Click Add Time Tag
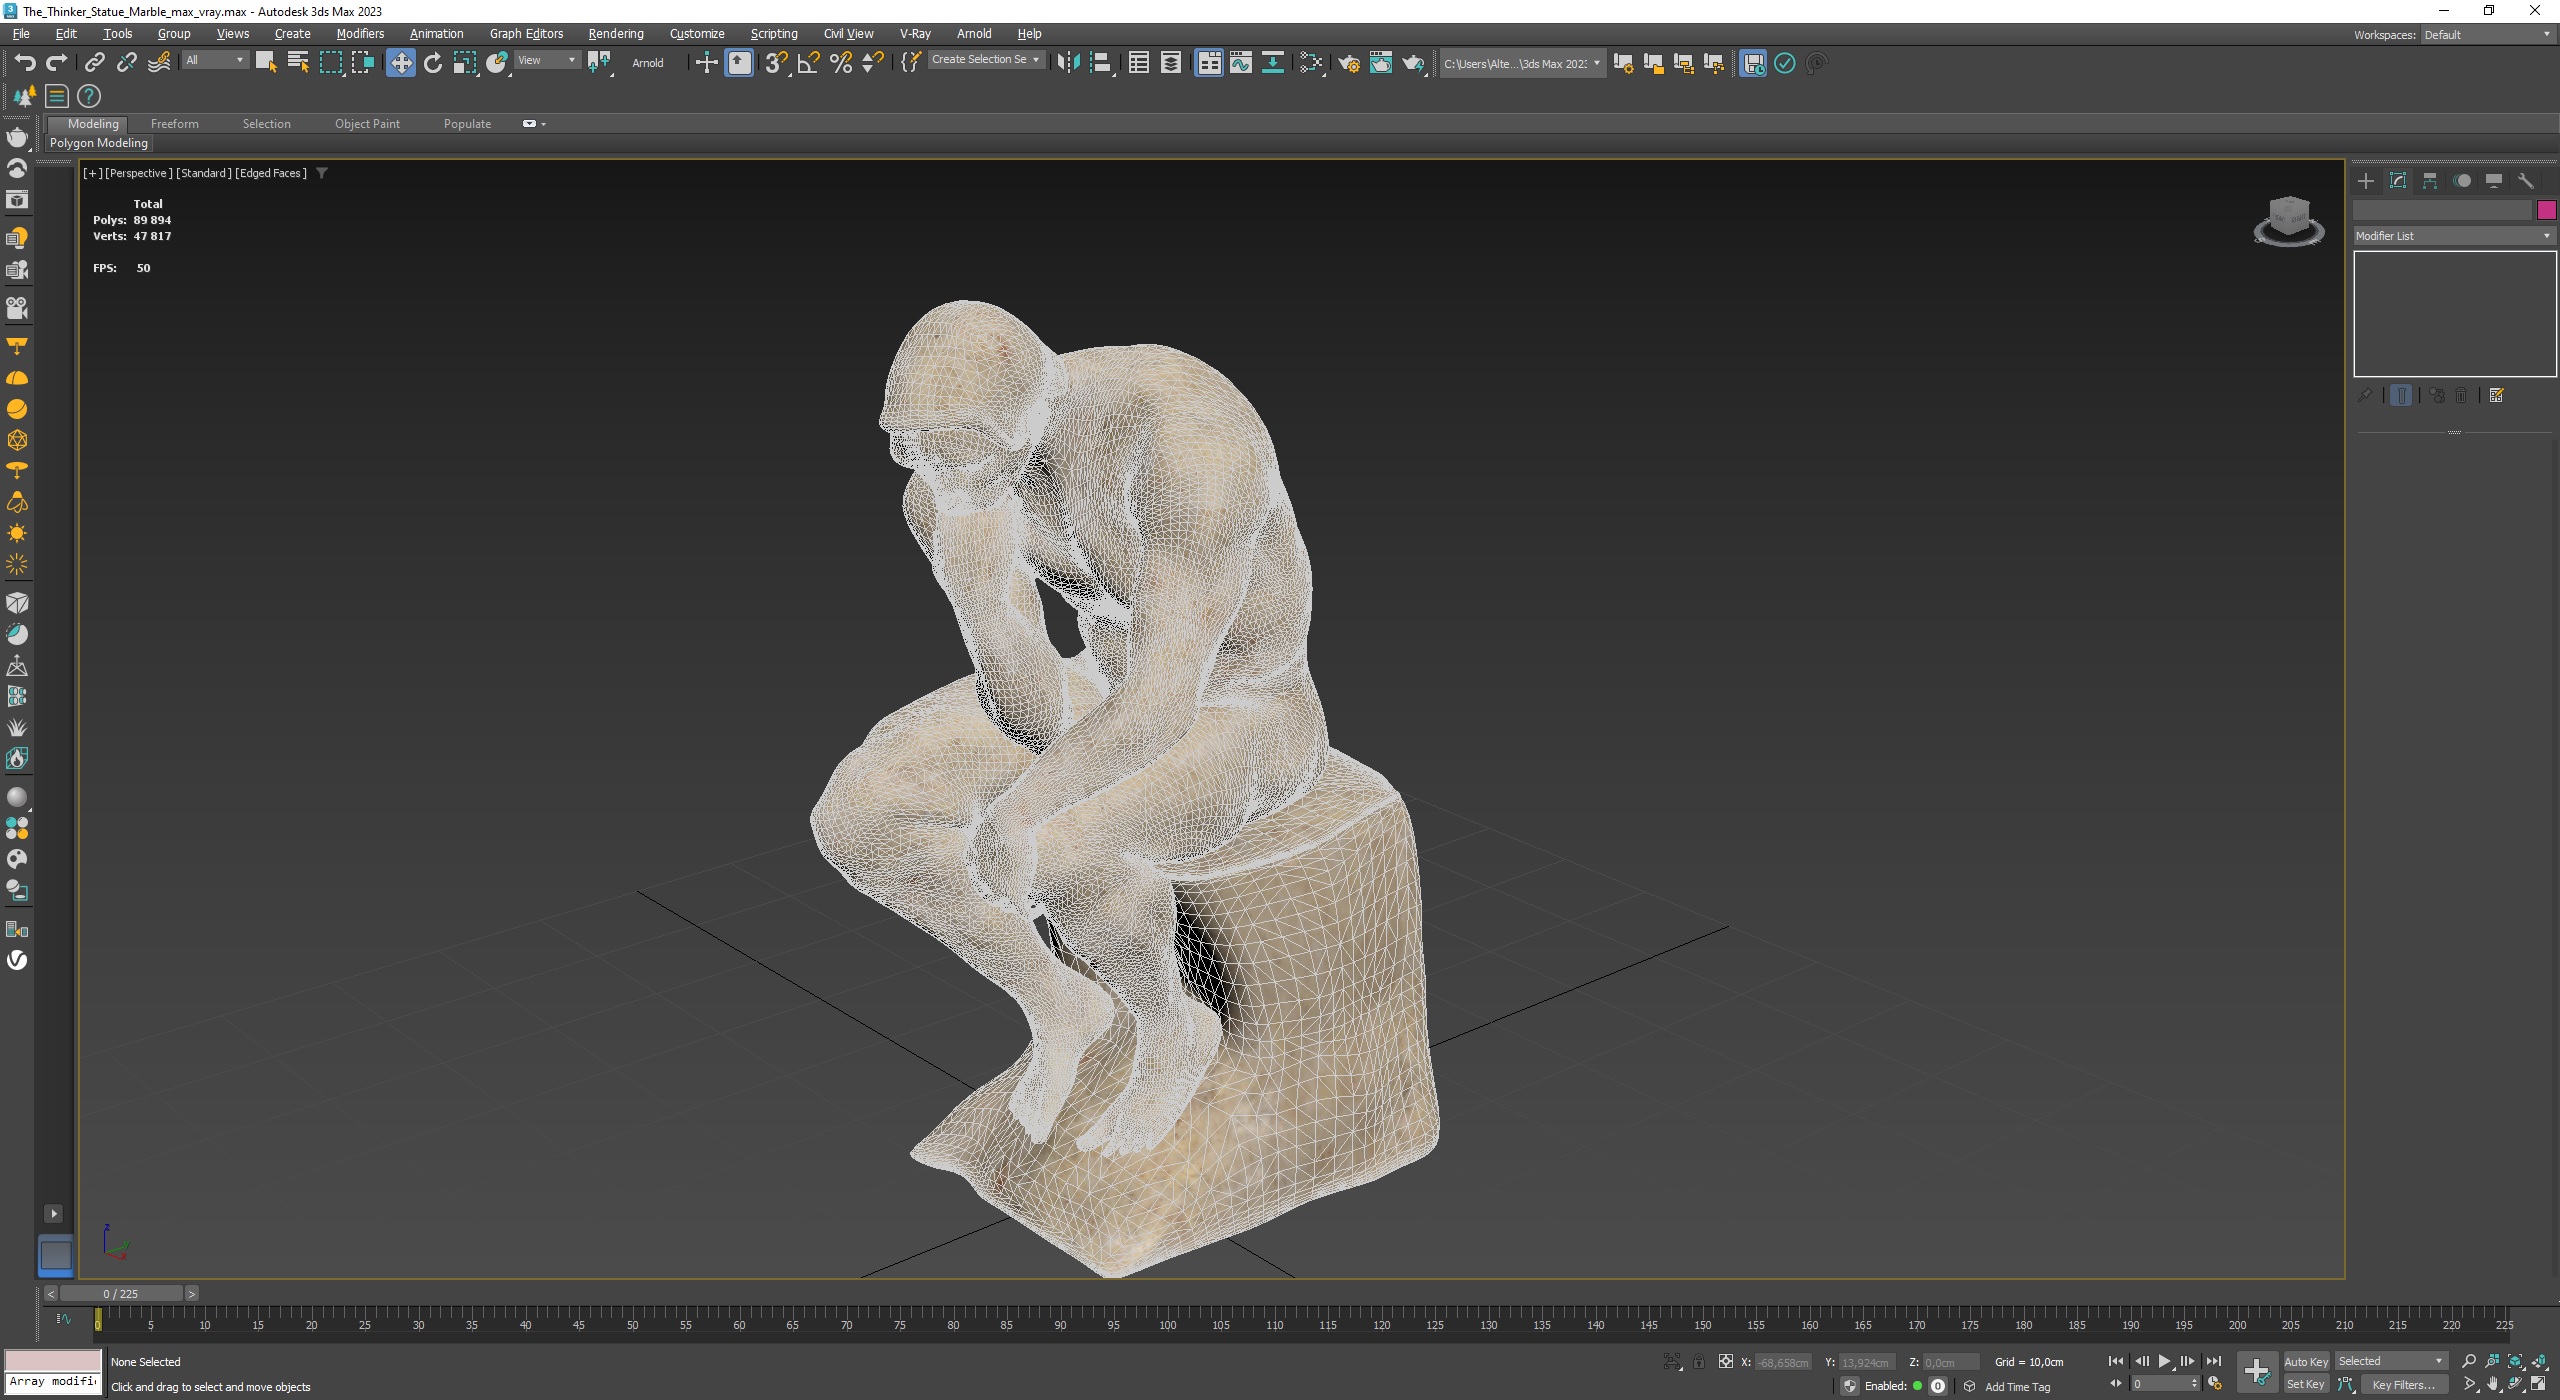 pyautogui.click(x=2017, y=1386)
